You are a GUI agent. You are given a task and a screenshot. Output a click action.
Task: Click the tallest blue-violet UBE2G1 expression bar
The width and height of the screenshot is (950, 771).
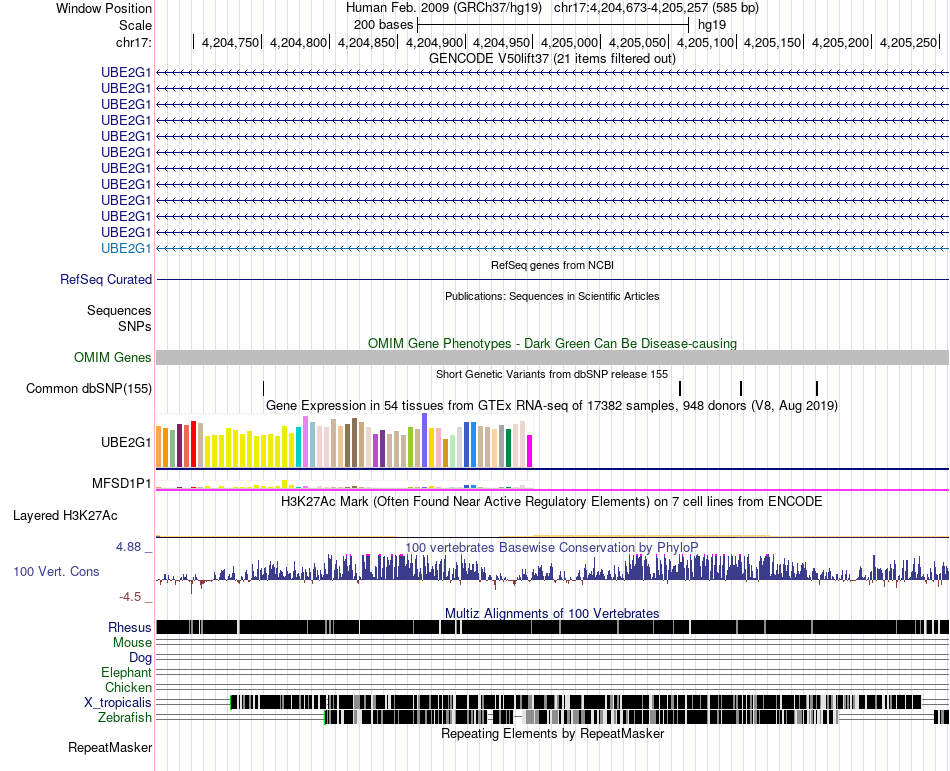tap(425, 440)
